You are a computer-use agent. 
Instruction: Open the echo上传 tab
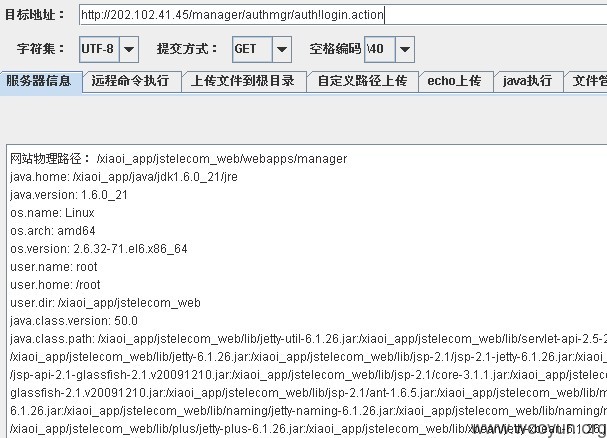(454, 81)
